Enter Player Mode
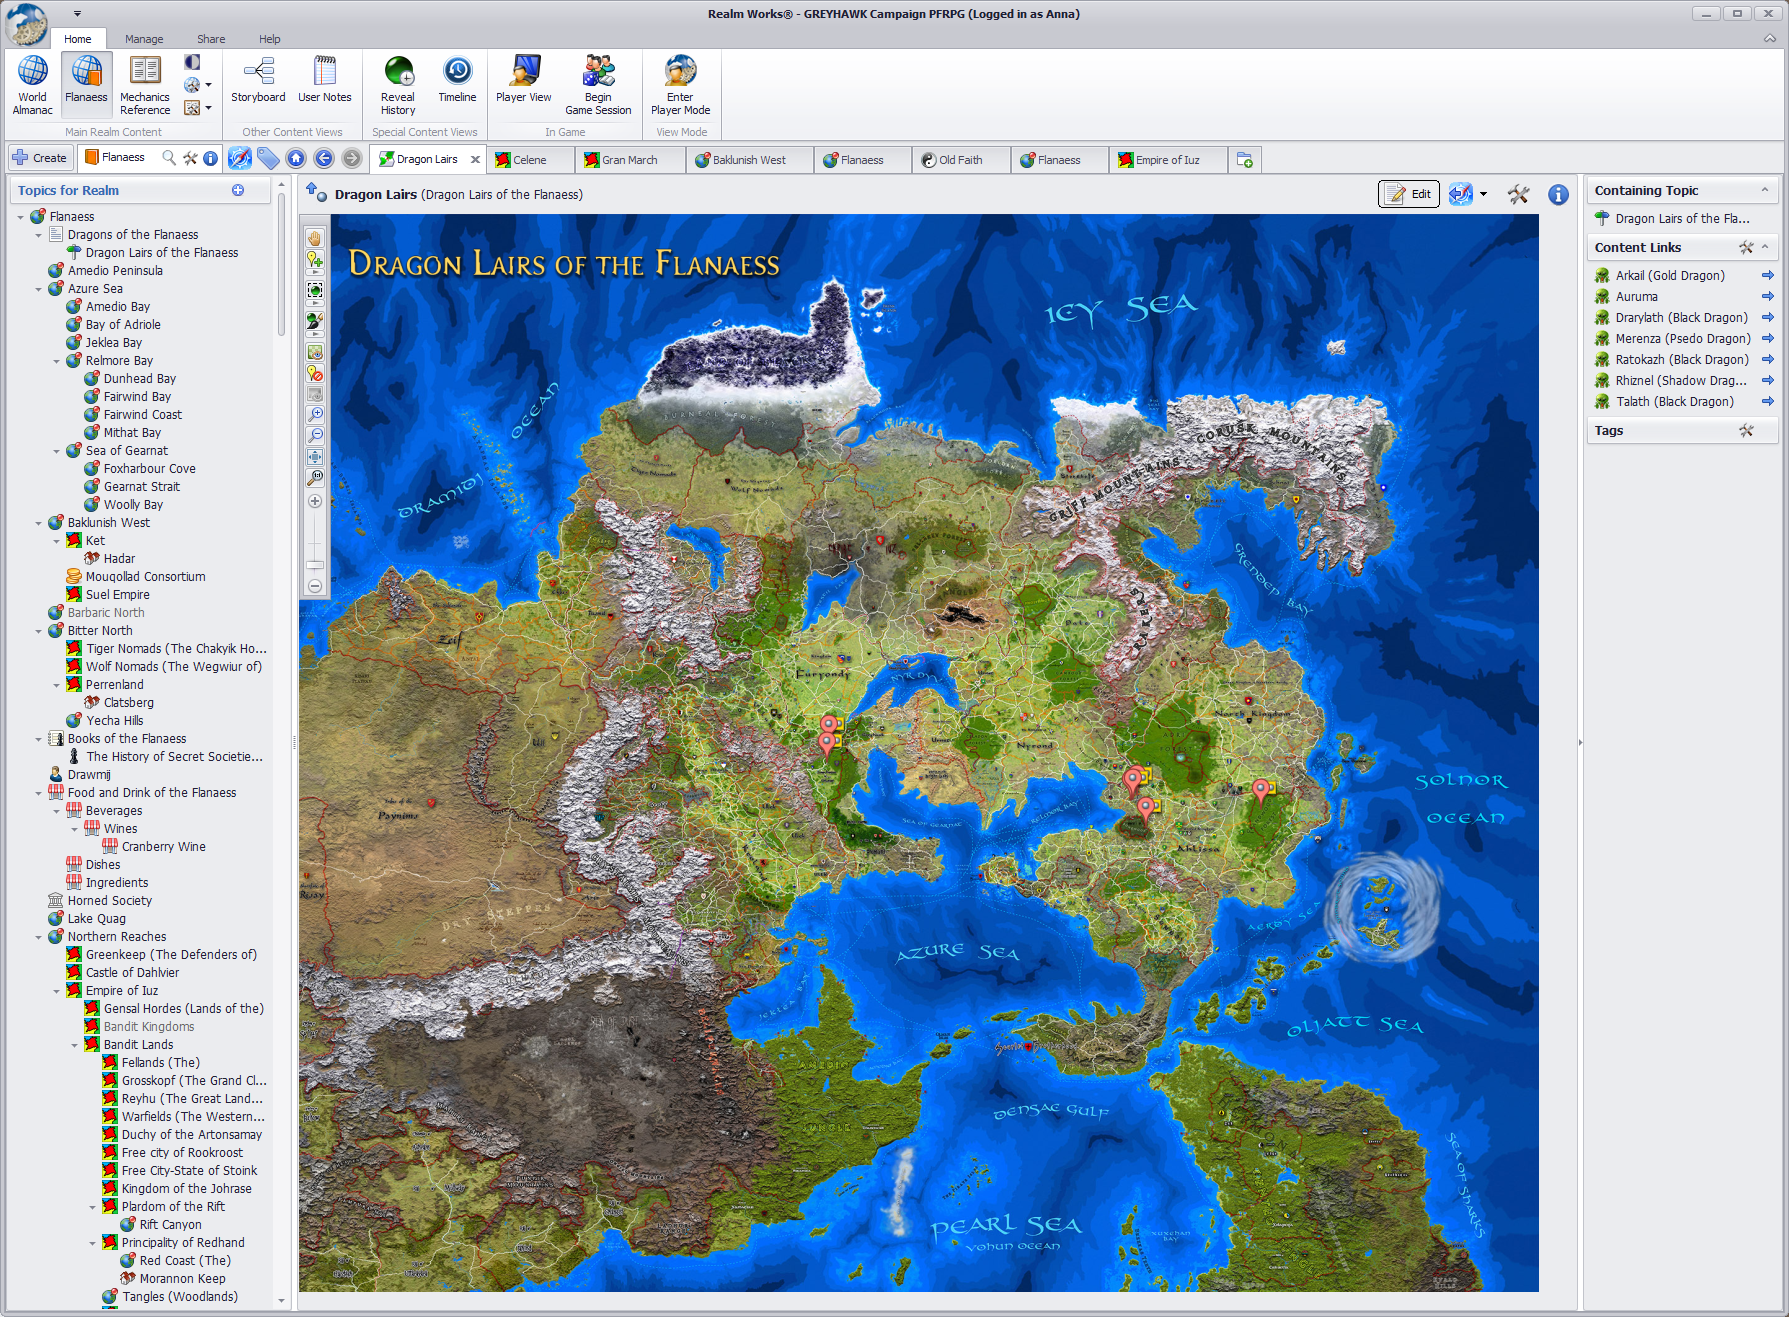The width and height of the screenshot is (1789, 1317). point(680,85)
